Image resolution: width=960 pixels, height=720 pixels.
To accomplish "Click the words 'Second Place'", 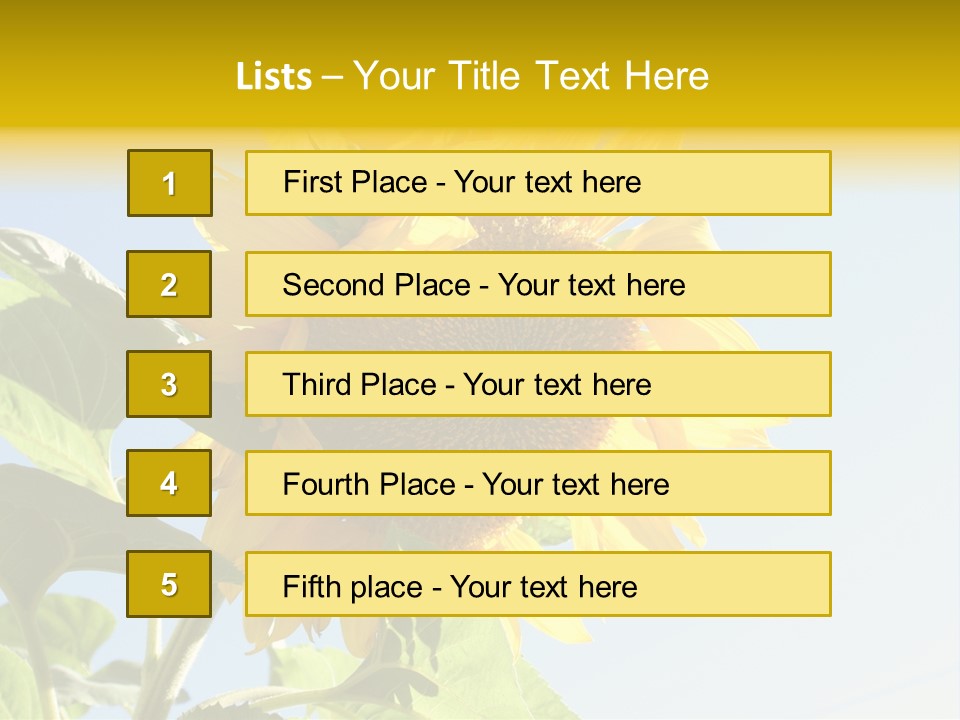I will pos(377,285).
